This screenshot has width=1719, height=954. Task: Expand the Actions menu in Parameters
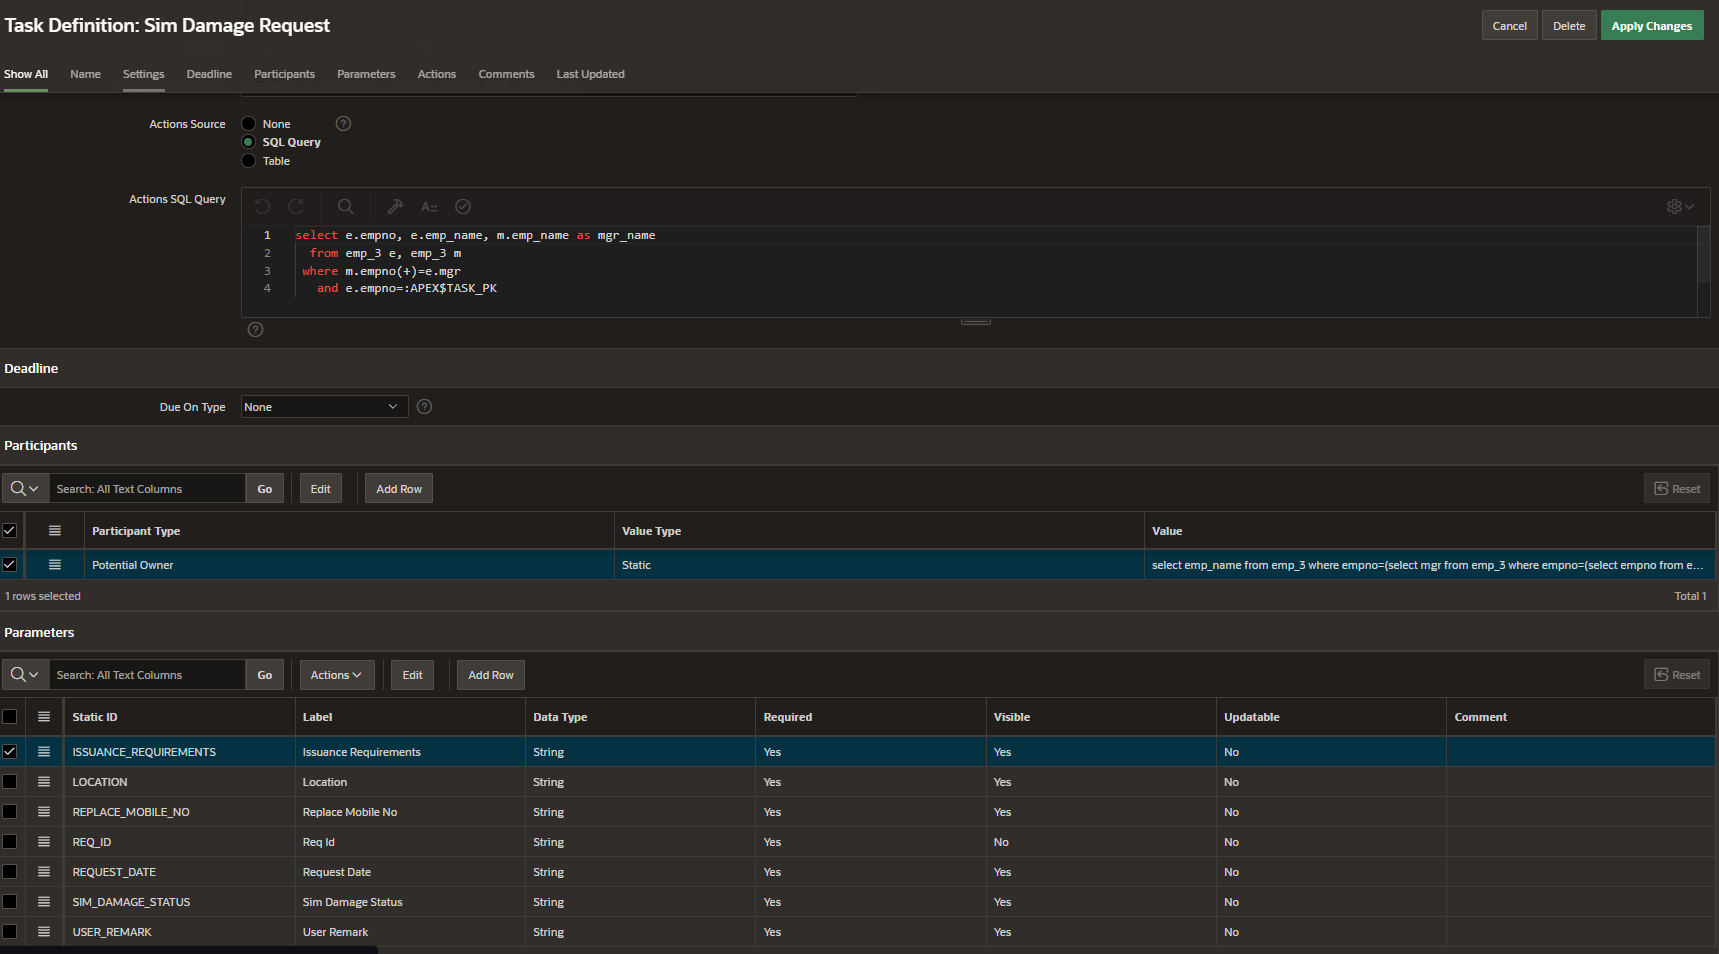click(x=336, y=675)
